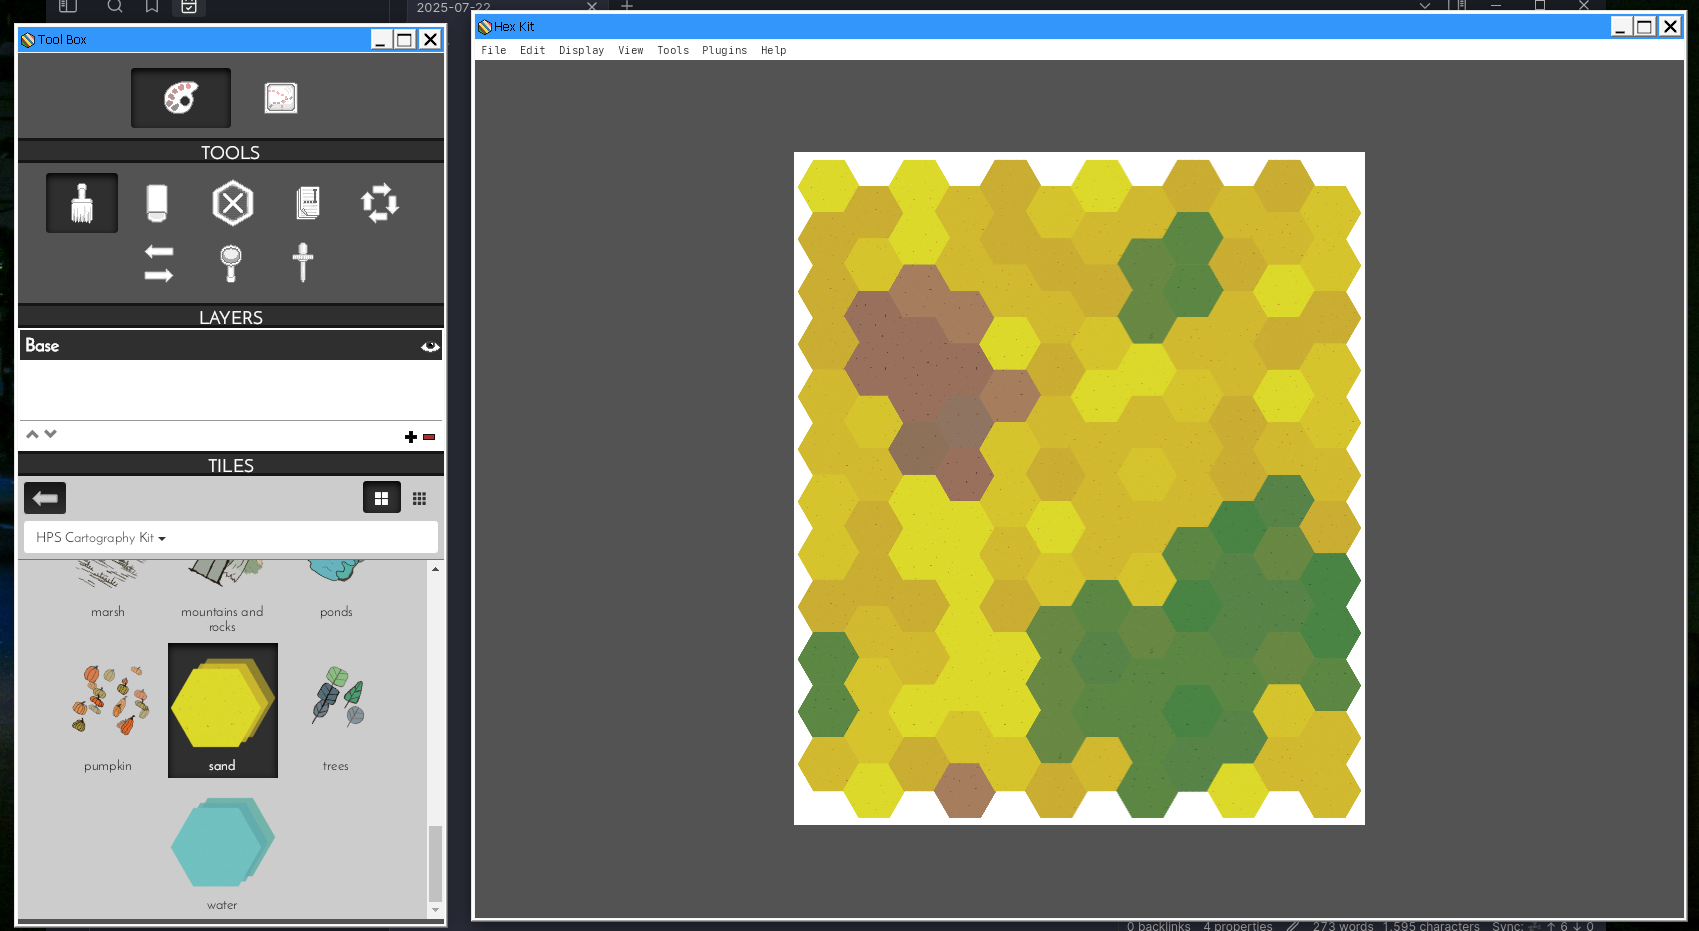The width and height of the screenshot is (1699, 931).
Task: Switch to large grid tile view
Action: pyautogui.click(x=381, y=498)
